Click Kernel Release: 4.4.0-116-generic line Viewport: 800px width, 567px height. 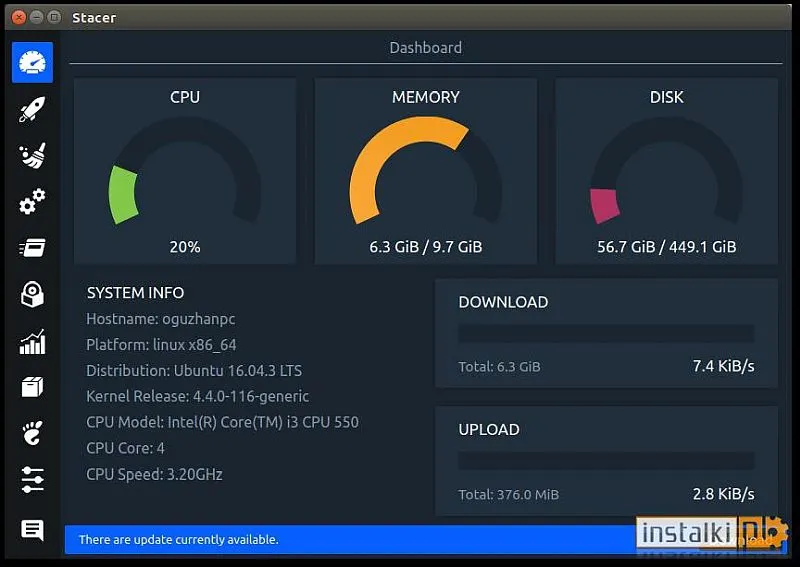click(x=197, y=397)
